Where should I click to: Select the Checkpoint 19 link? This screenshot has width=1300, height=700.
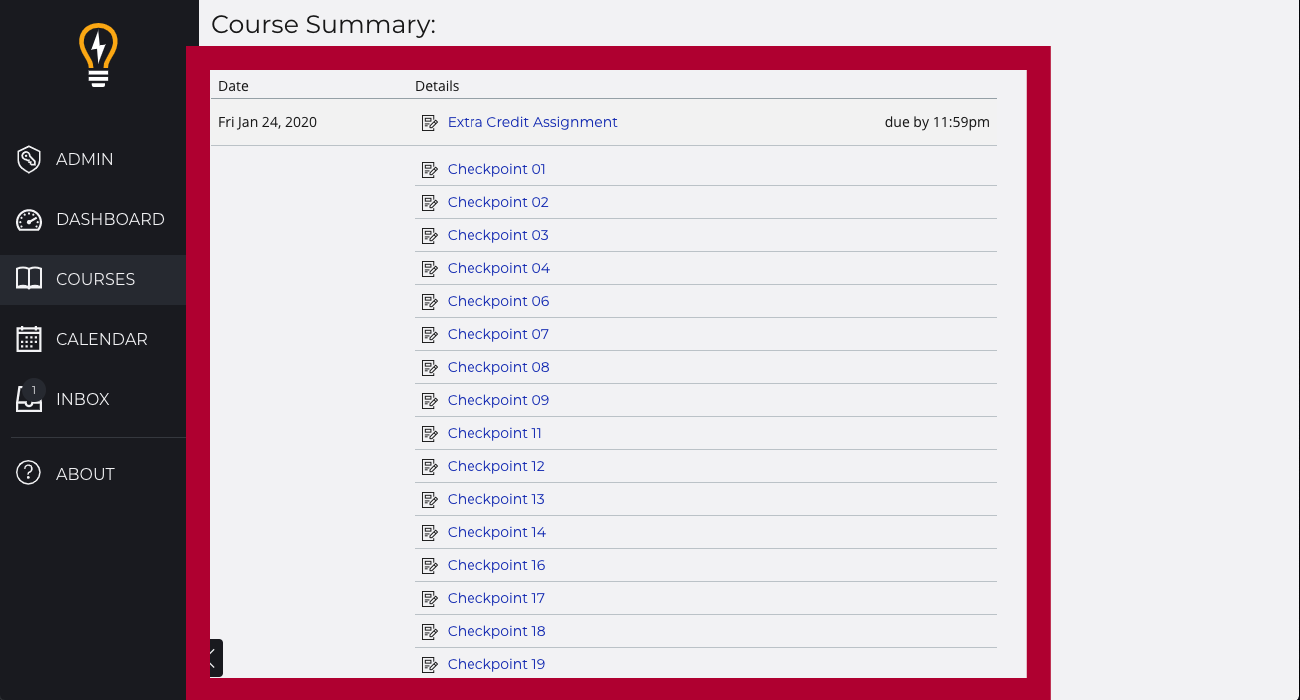point(496,664)
